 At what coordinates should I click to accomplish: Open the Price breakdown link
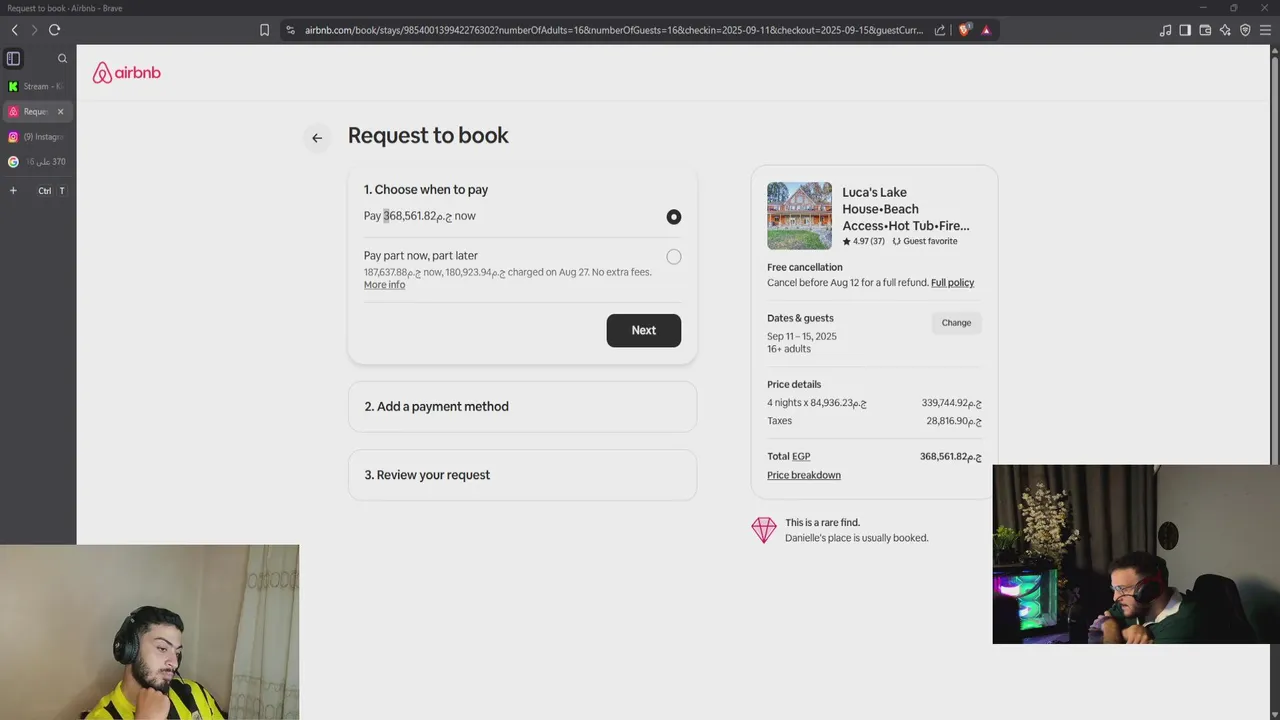click(804, 476)
